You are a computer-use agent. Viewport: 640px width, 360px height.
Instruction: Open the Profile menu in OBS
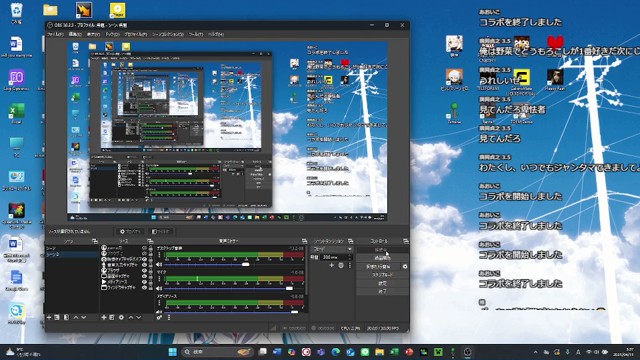point(136,34)
